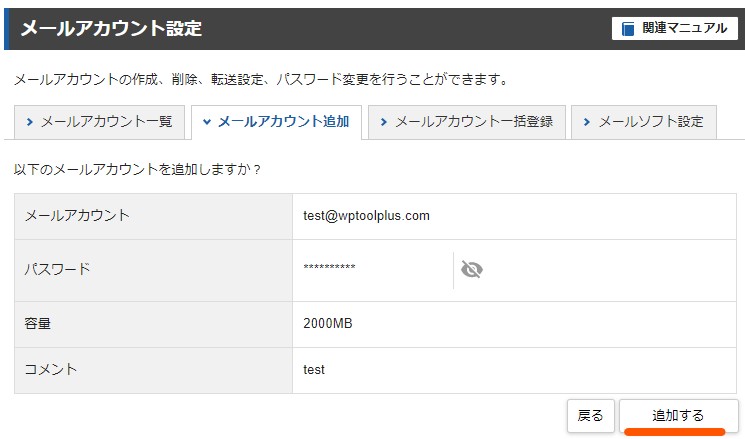
Task: Click the パスワード row label
Action: click(x=57, y=269)
